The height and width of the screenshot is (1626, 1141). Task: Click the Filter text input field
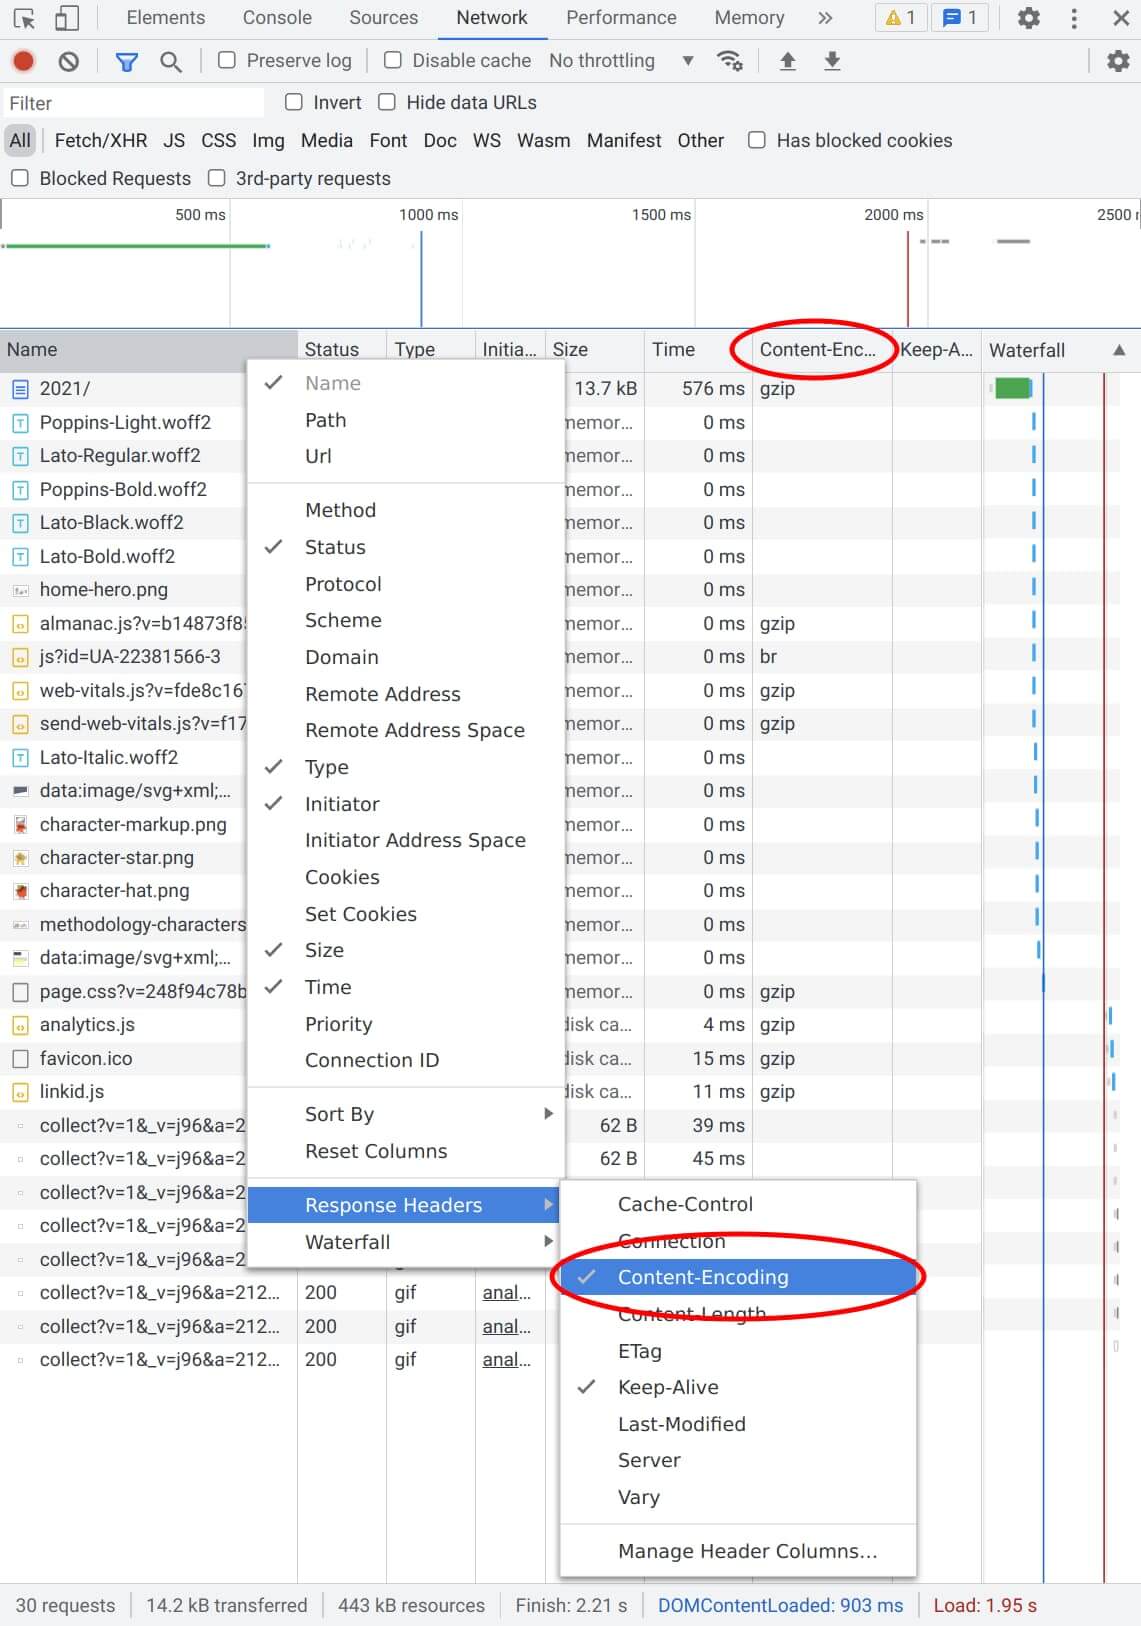[133, 103]
